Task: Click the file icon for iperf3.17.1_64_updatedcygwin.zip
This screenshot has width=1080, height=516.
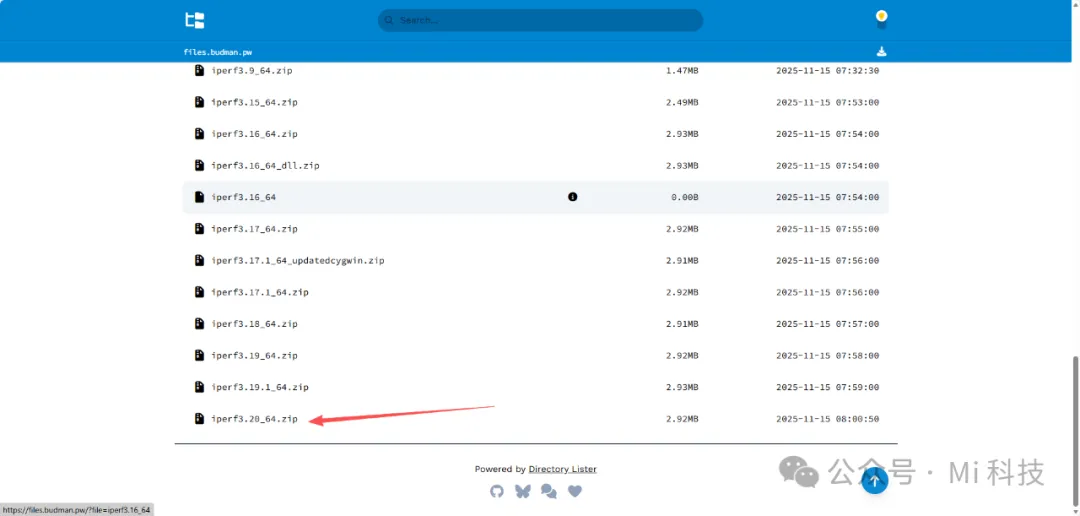Action: pos(199,260)
